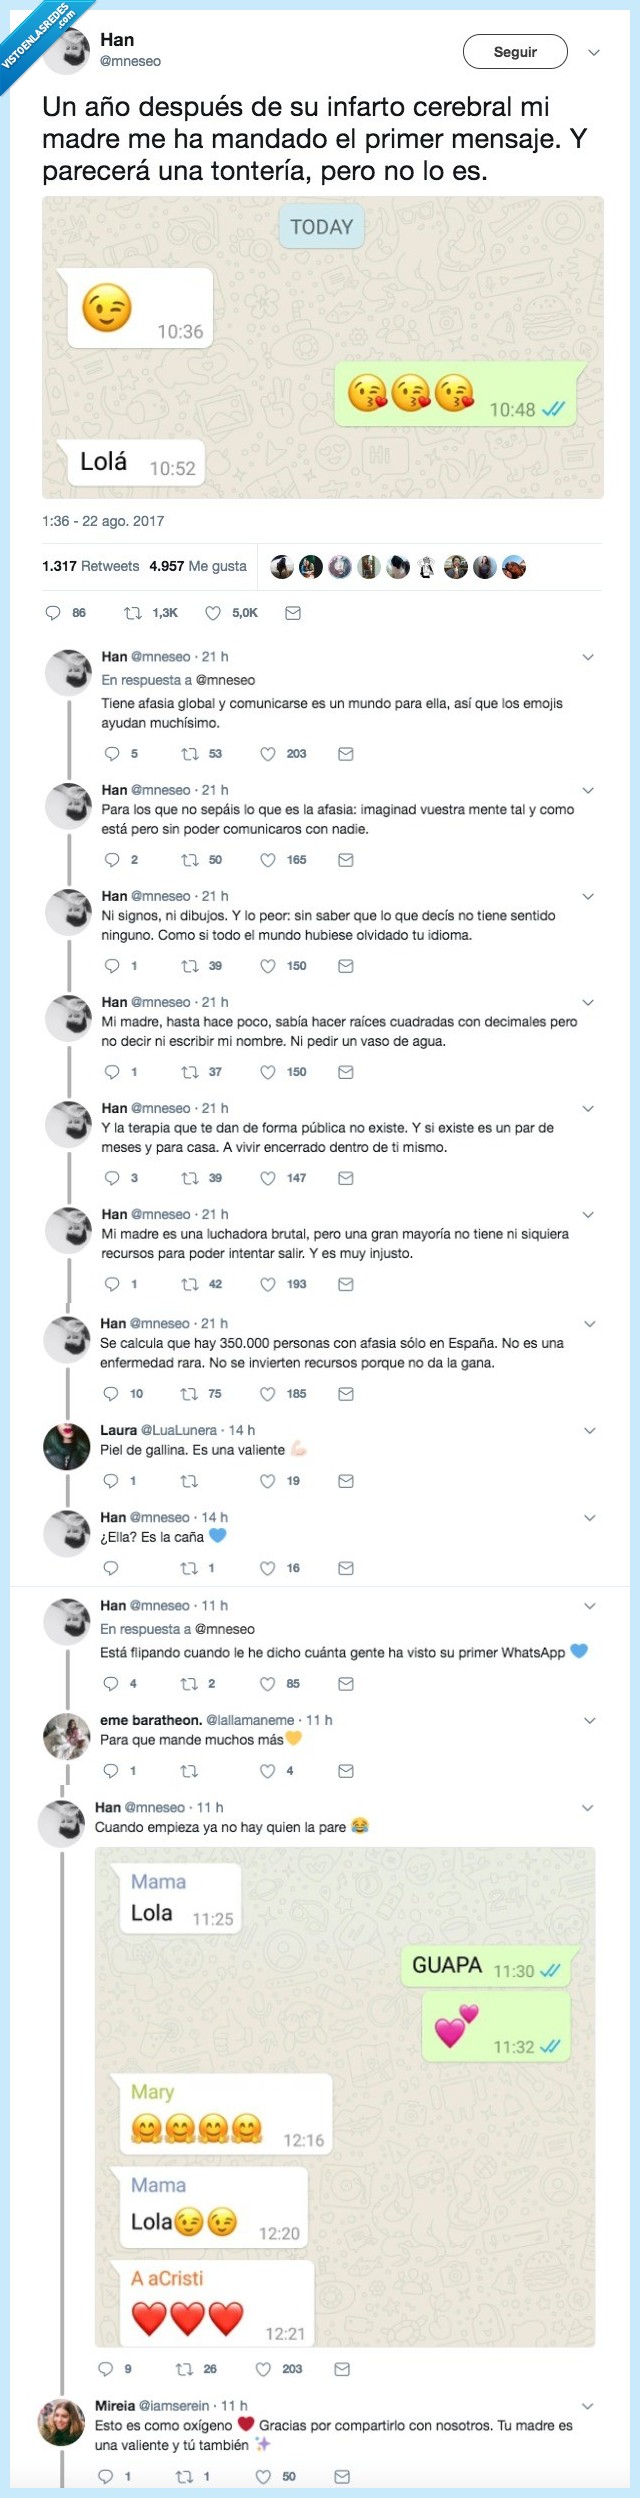
Task: Reply to the afasia global tweet
Action: [x=110, y=754]
